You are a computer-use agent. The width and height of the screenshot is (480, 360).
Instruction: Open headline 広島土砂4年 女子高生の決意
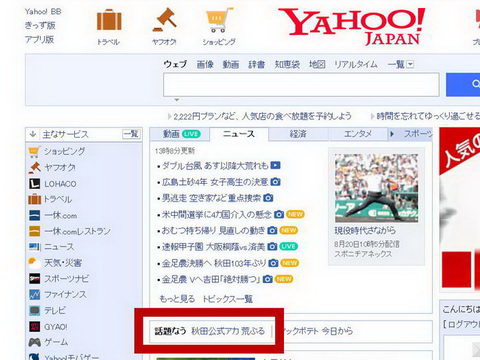[x=215, y=182]
